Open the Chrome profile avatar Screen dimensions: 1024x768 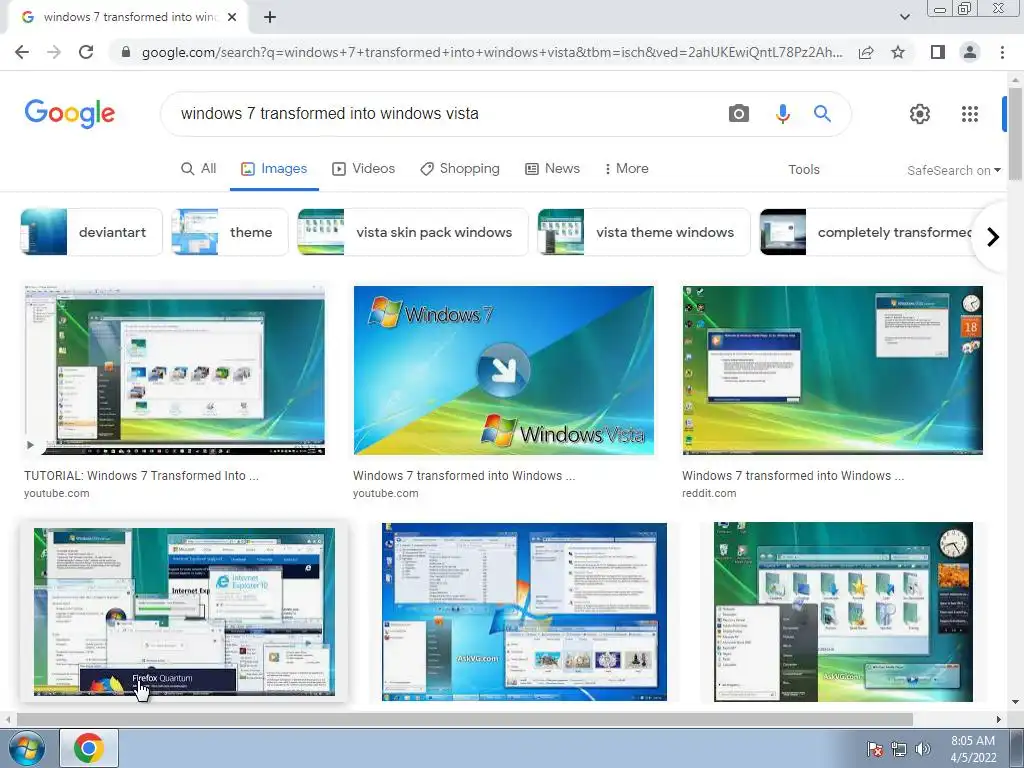(x=970, y=52)
